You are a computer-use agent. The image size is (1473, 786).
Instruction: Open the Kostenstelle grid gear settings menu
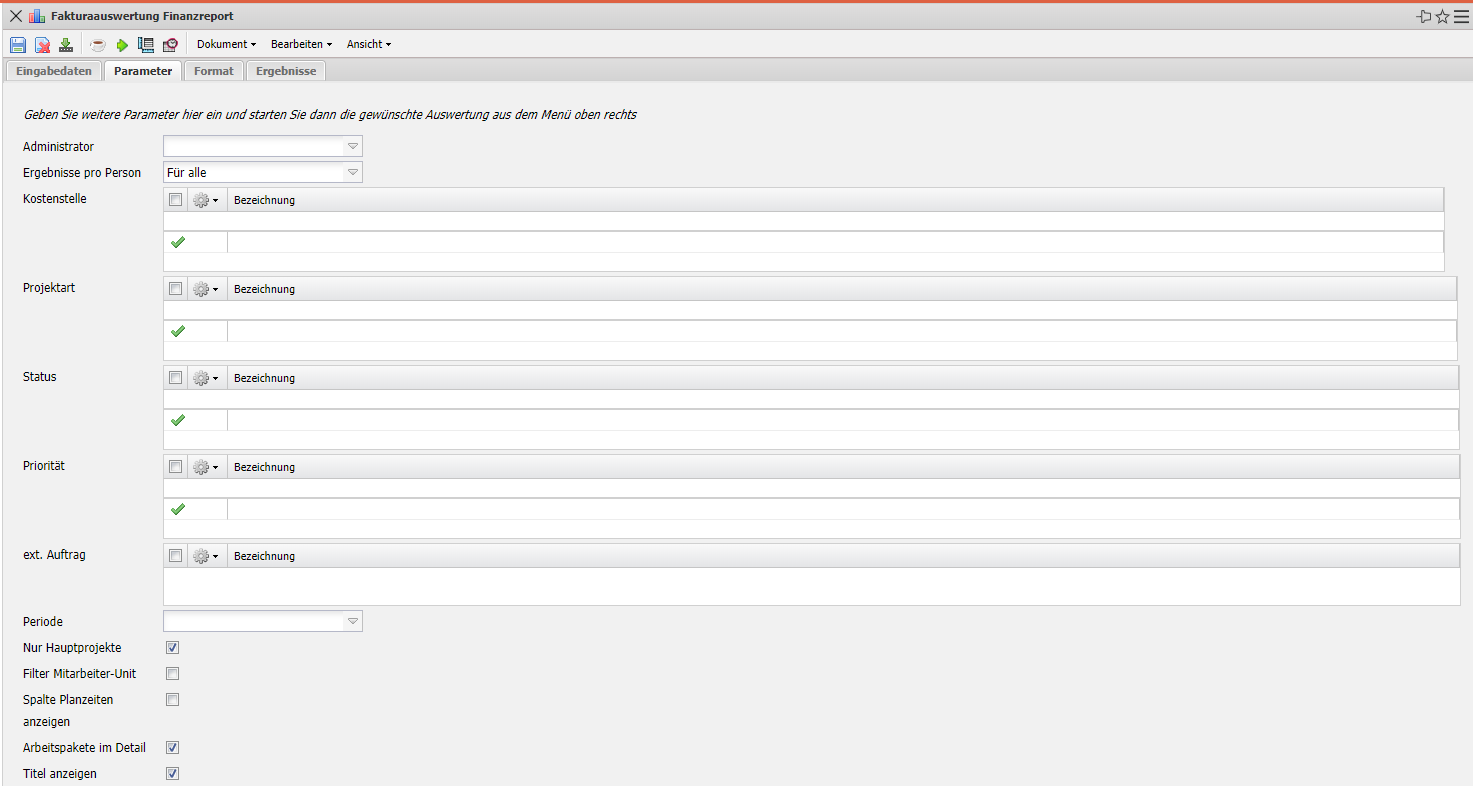tap(205, 200)
